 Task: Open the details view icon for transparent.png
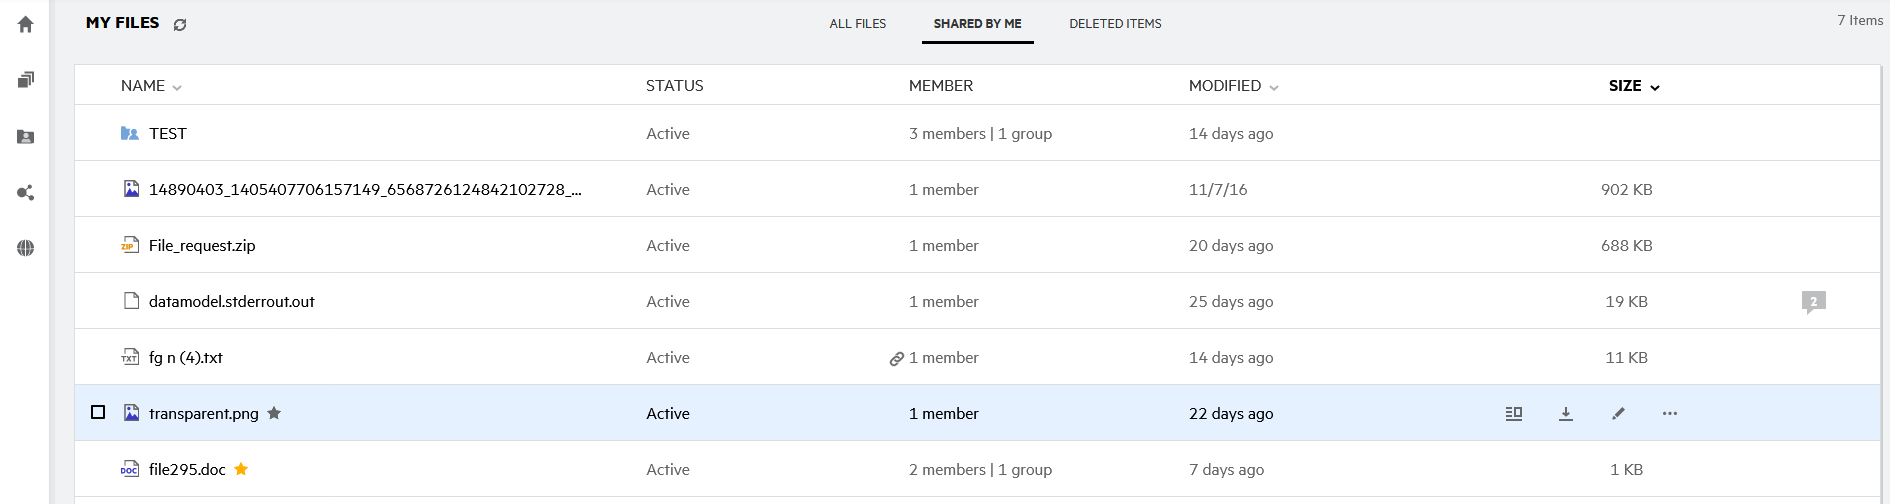coord(1514,414)
